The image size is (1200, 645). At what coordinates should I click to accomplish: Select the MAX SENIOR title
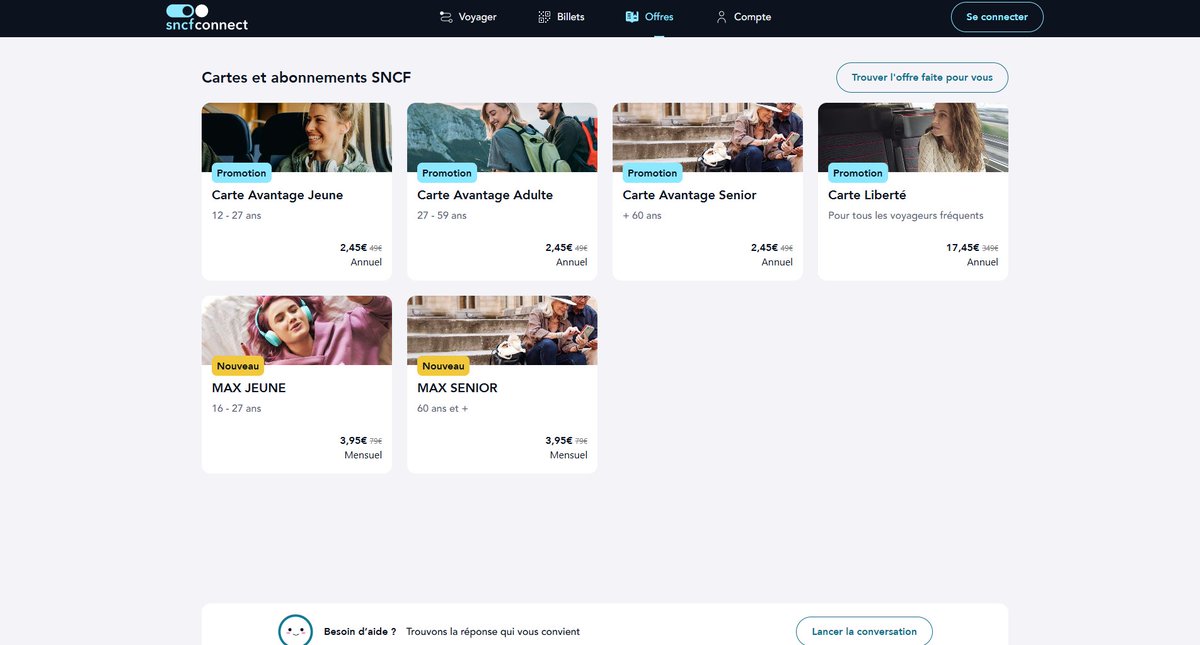(x=457, y=388)
